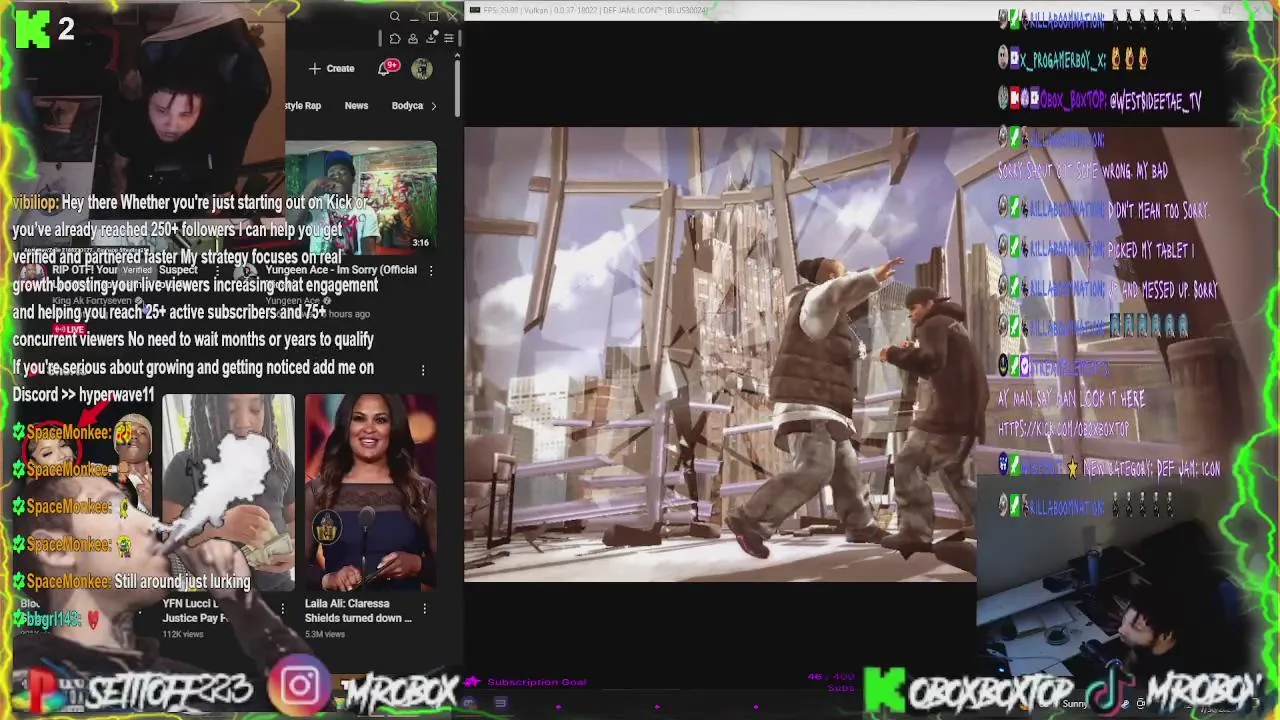Select the 'style Rap' category chip
The width and height of the screenshot is (1280, 720).
[303, 105]
